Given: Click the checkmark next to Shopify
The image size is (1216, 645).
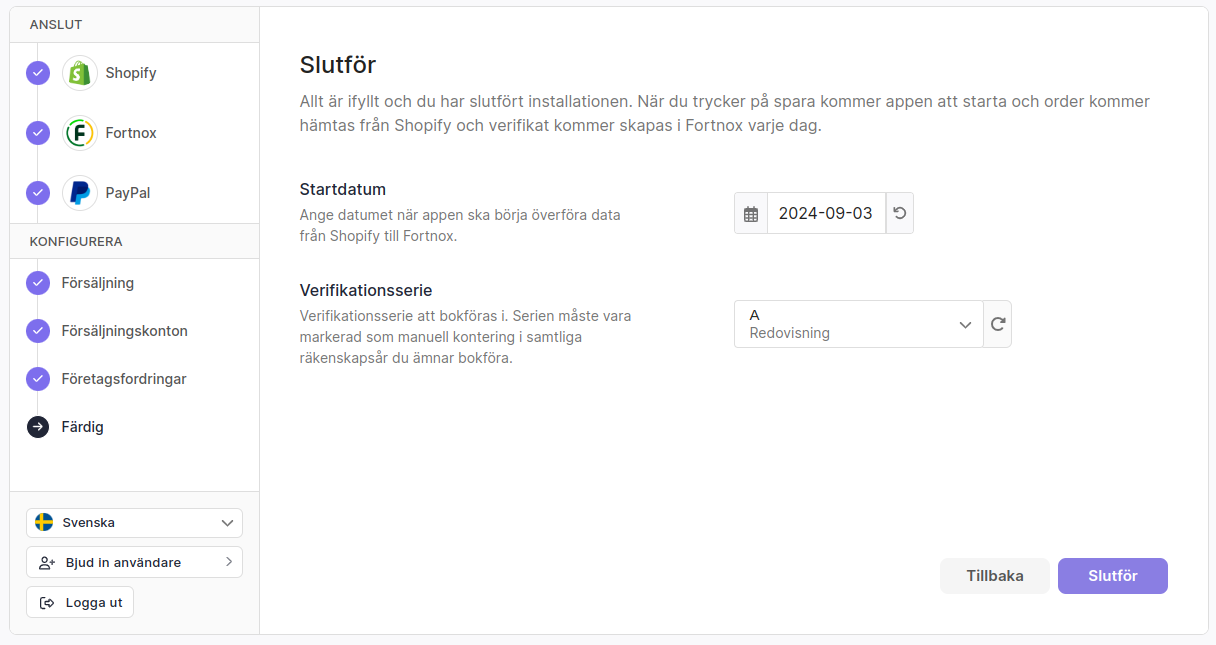Looking at the screenshot, I should coord(38,73).
